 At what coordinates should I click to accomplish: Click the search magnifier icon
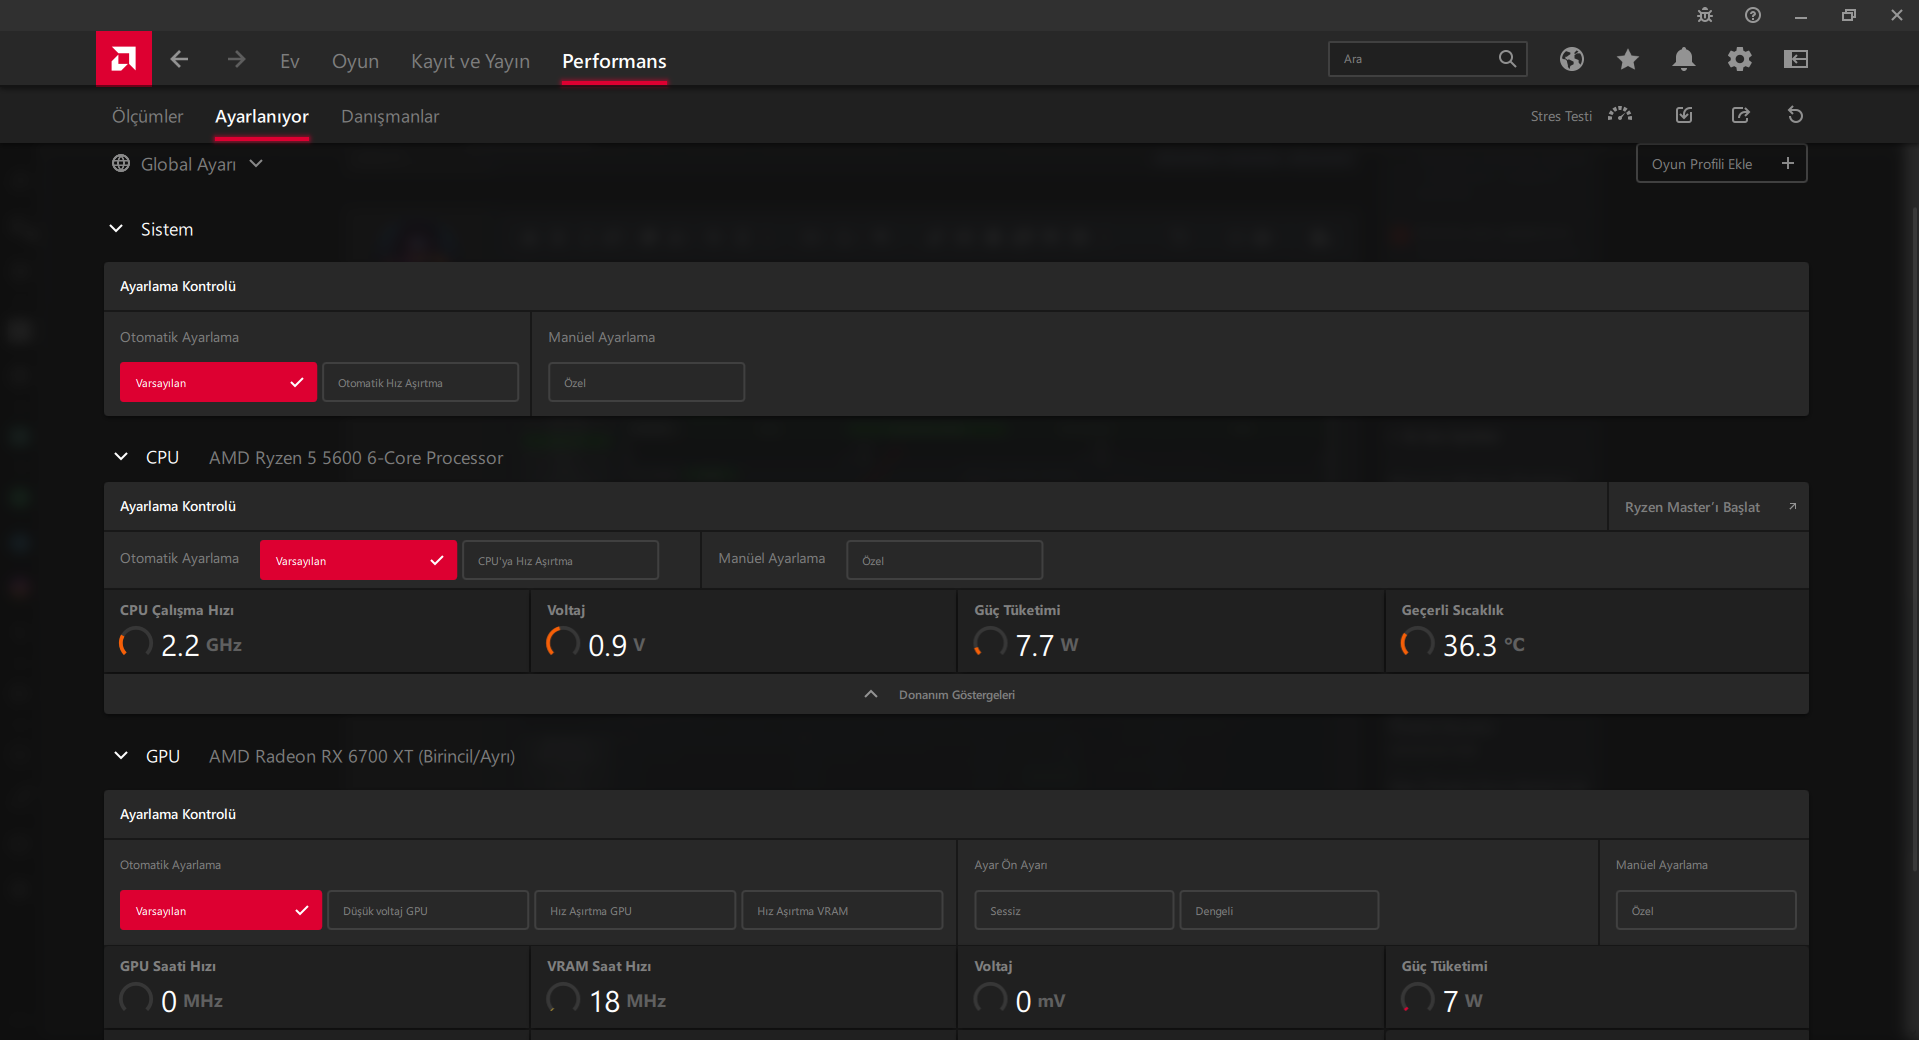coord(1507,59)
